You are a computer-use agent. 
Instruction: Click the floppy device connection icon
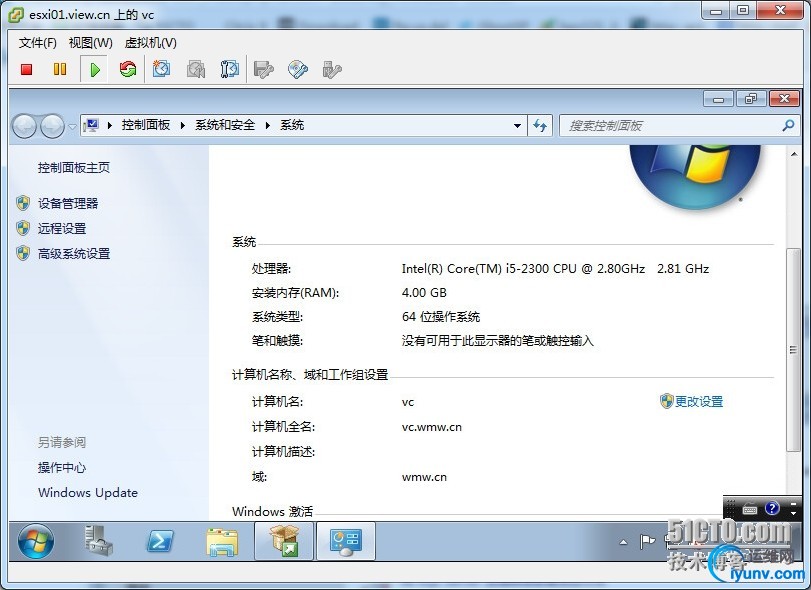click(264, 69)
